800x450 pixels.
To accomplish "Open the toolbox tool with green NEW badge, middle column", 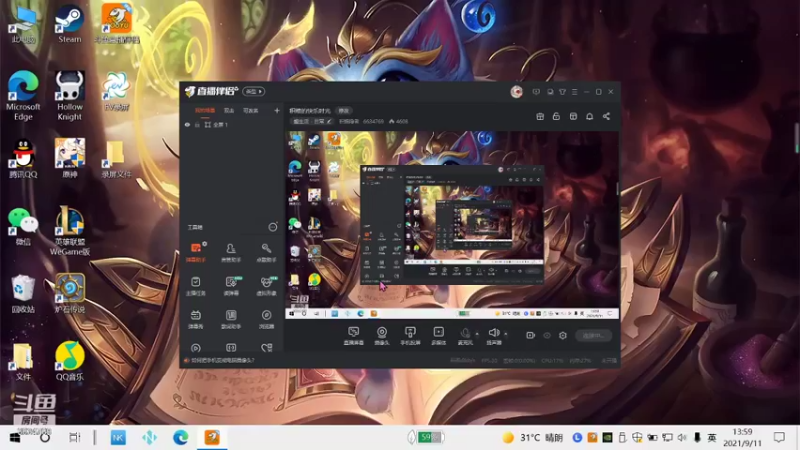I will (231, 286).
